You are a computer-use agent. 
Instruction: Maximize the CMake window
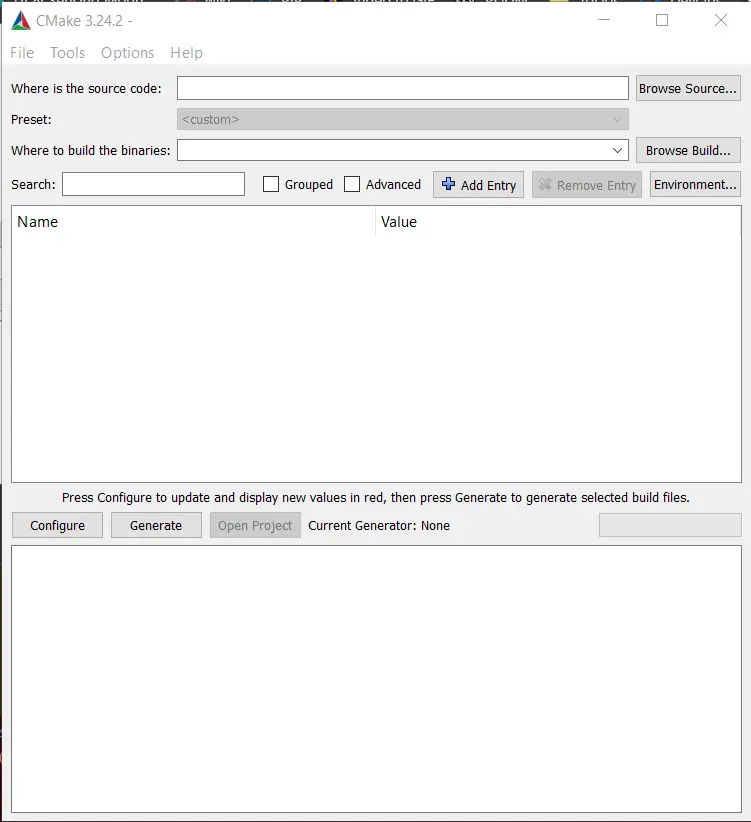click(x=662, y=20)
